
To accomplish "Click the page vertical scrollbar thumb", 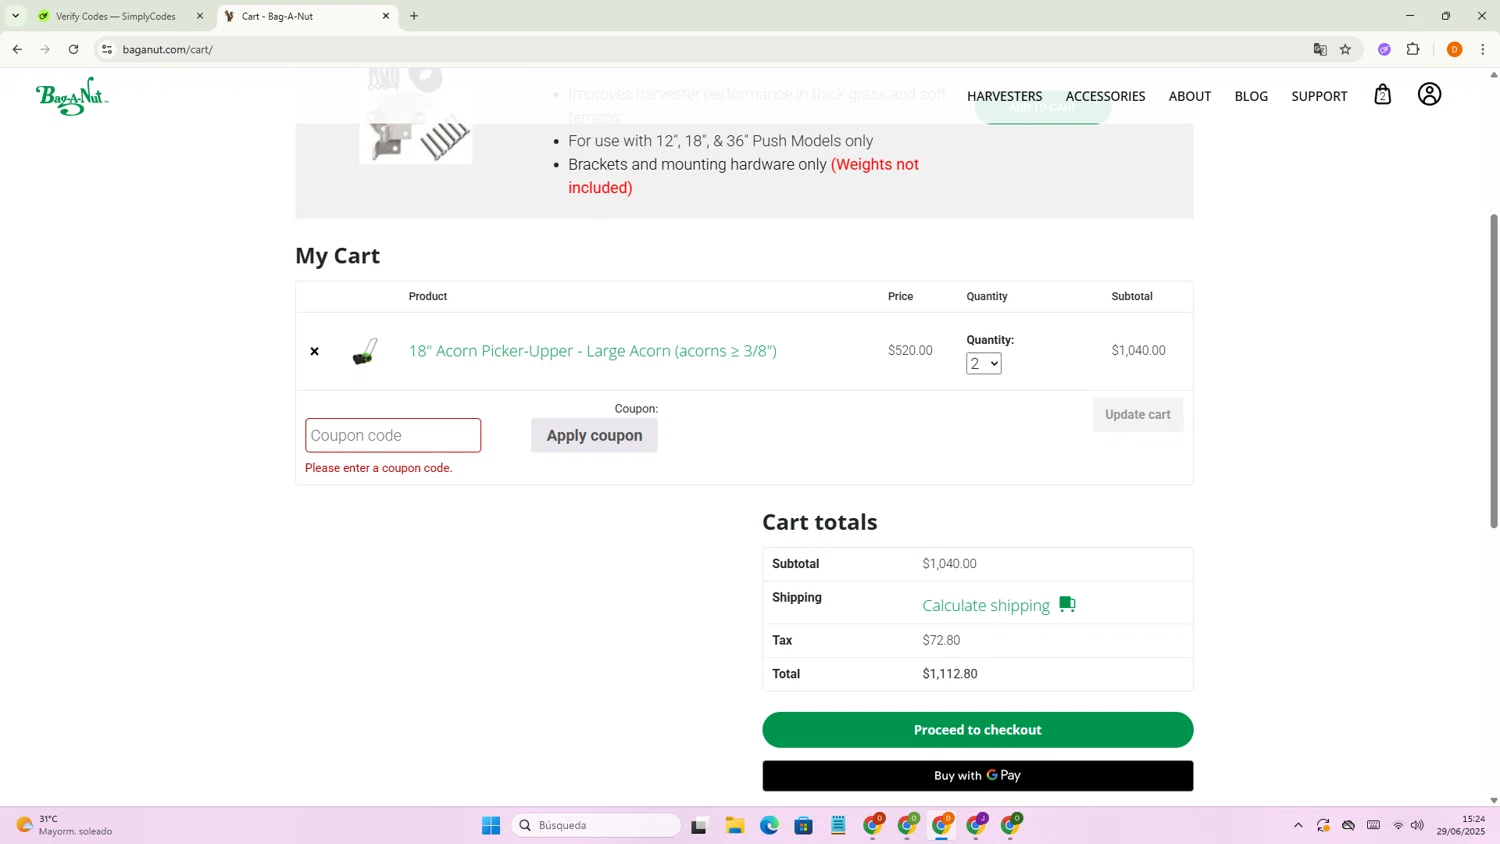I will pos(1494,370).
